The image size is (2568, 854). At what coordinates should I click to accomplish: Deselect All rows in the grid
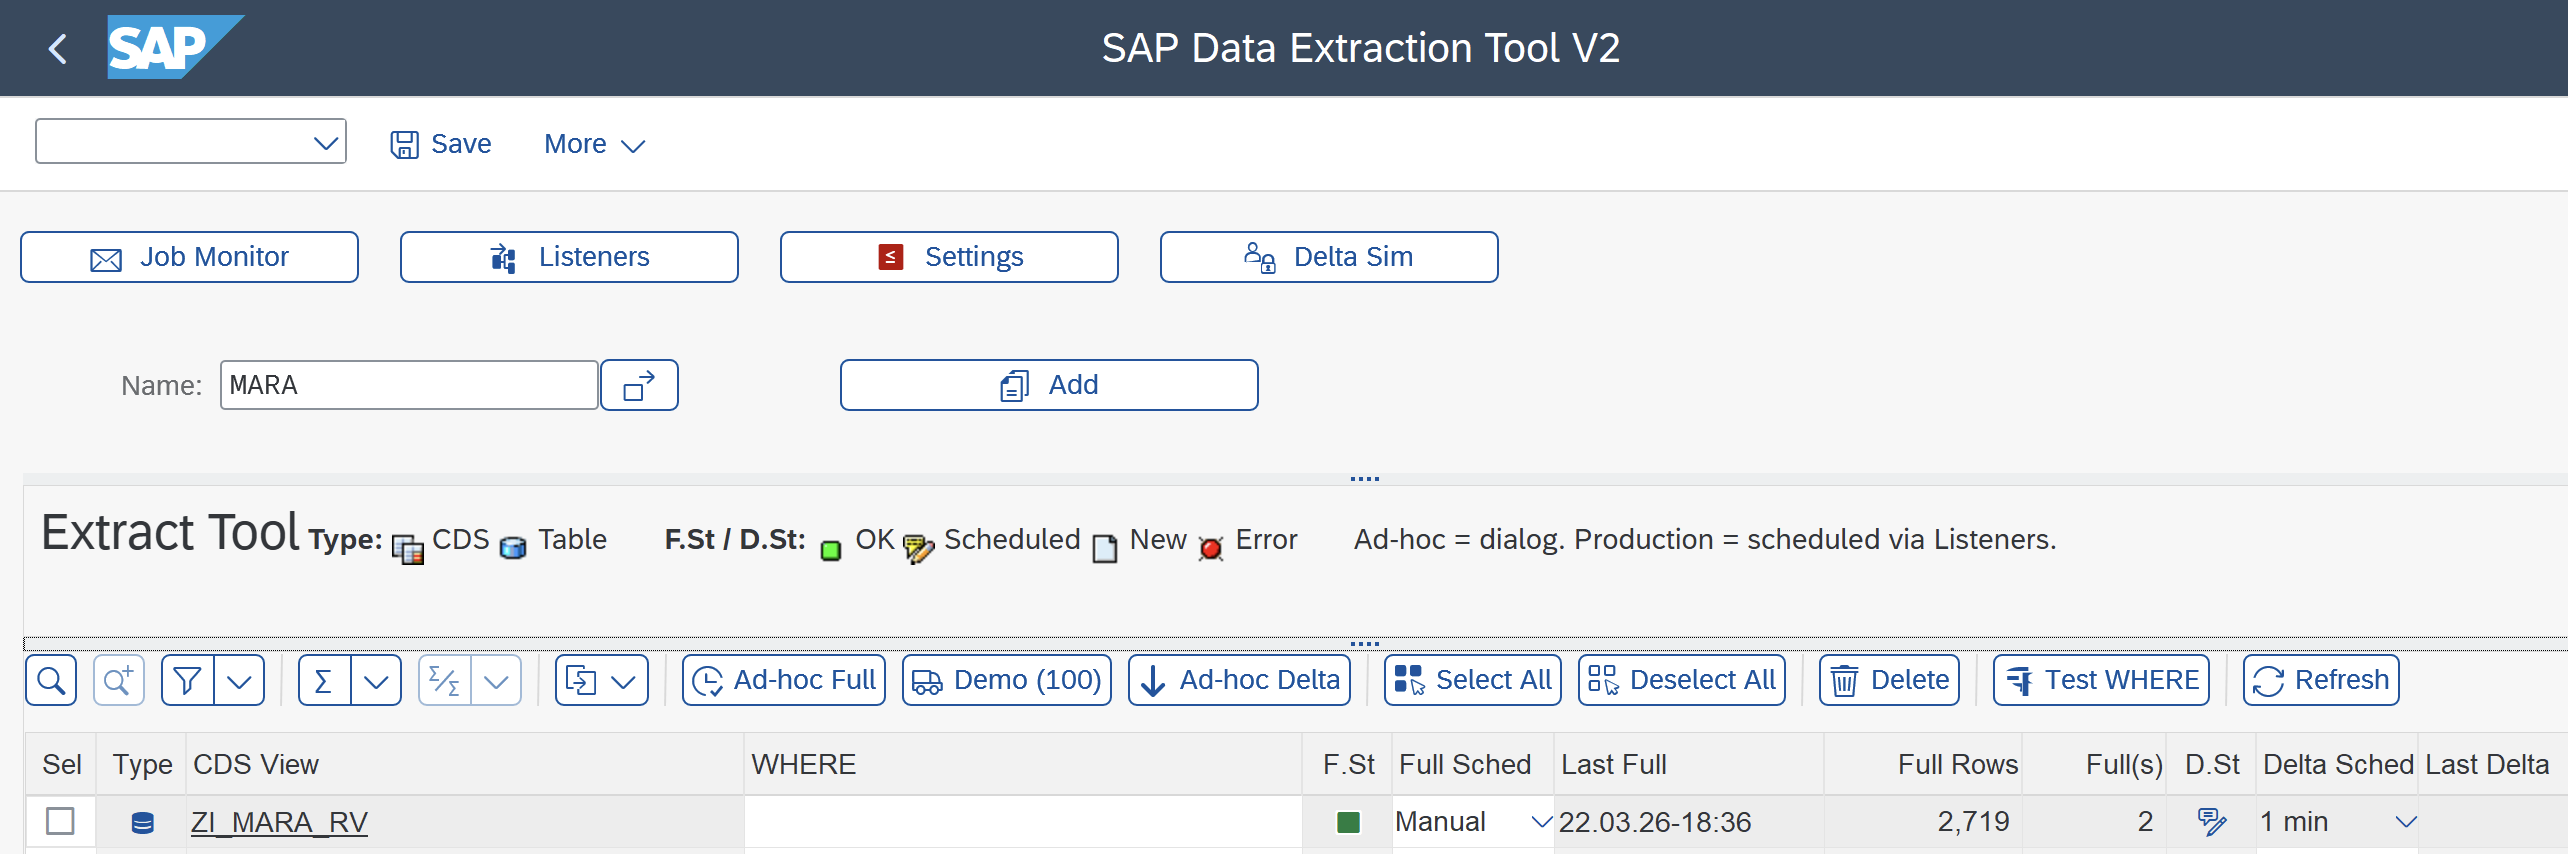coord(1682,680)
